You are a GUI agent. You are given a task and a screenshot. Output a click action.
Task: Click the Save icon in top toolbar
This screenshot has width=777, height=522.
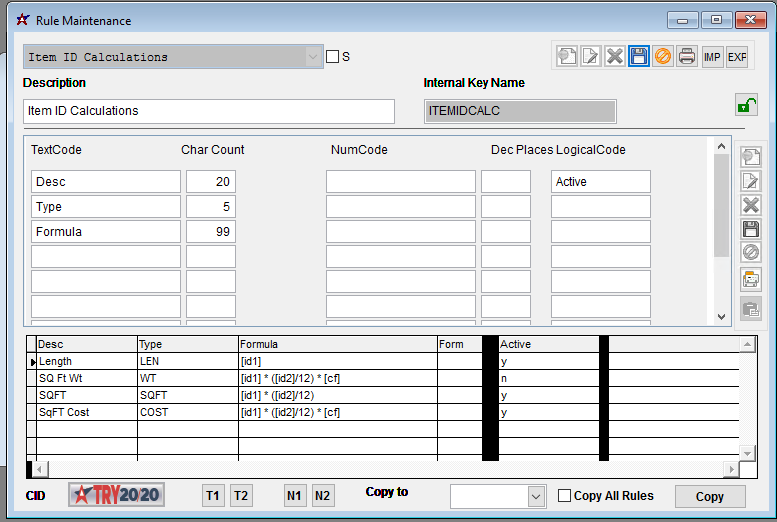pos(638,57)
